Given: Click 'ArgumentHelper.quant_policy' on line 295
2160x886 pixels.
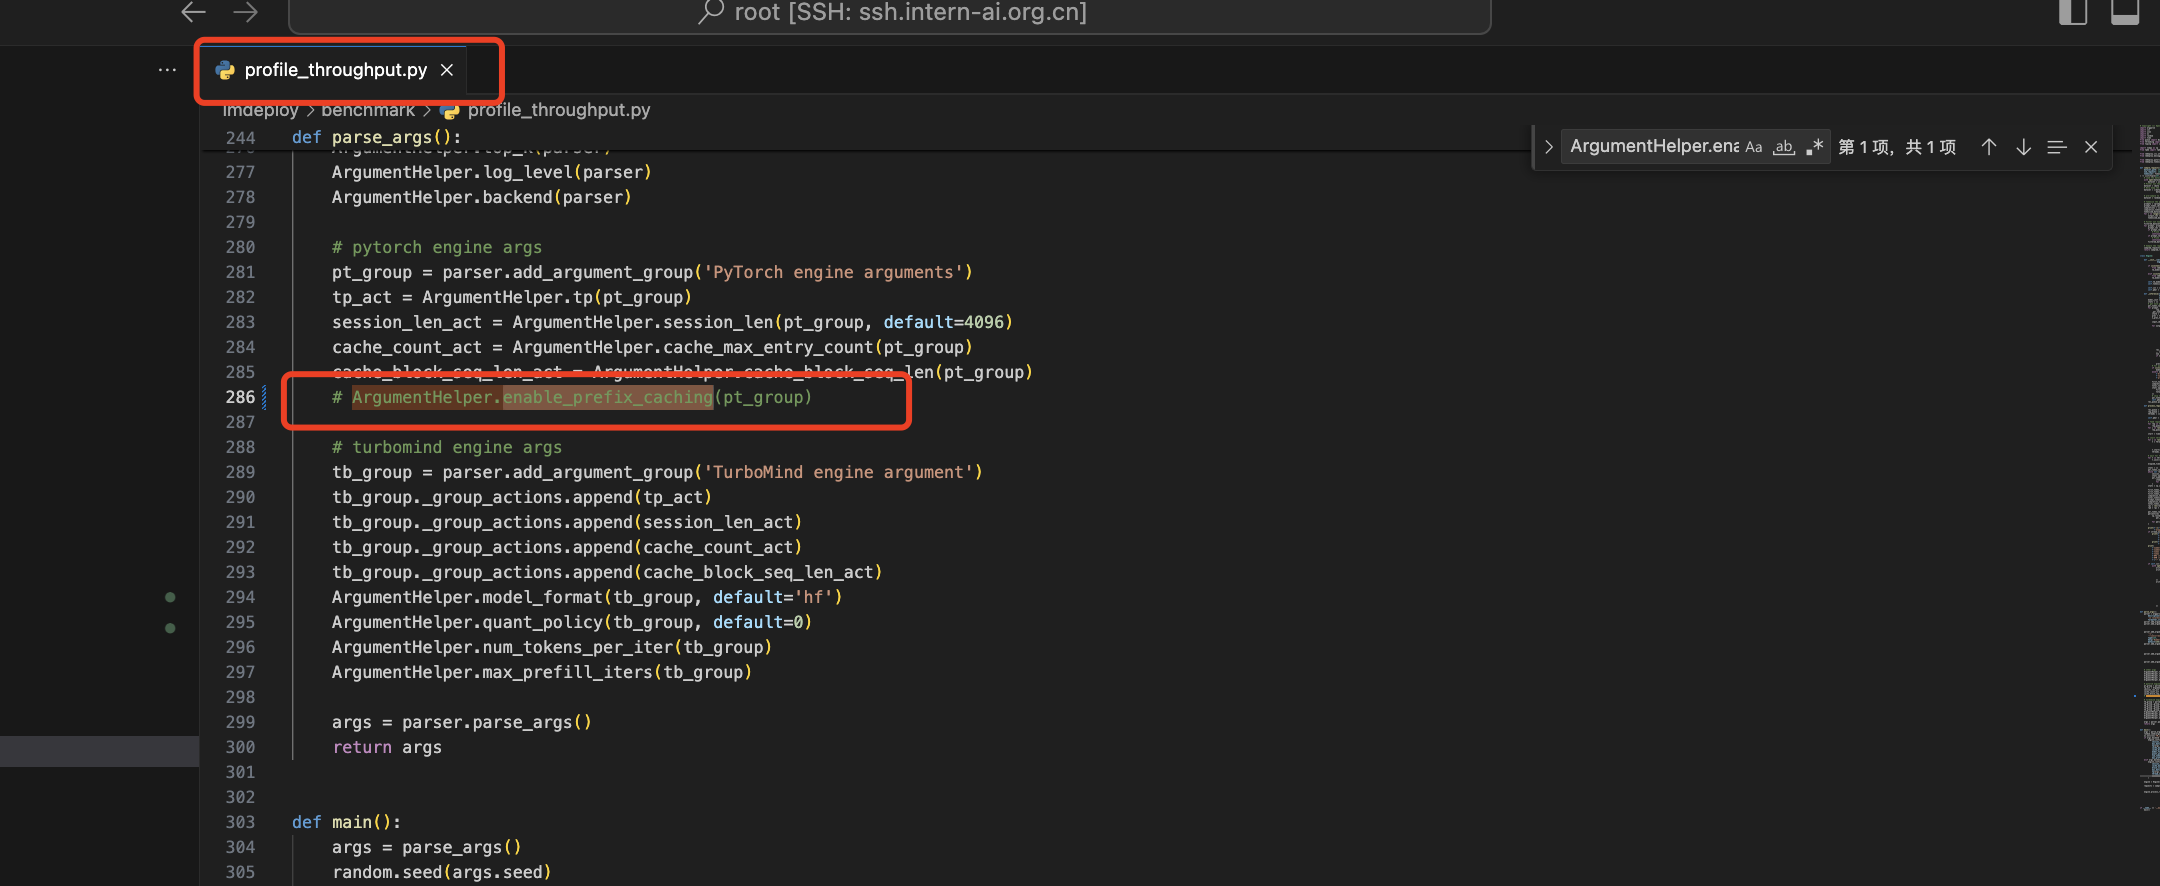Looking at the screenshot, I should (467, 622).
